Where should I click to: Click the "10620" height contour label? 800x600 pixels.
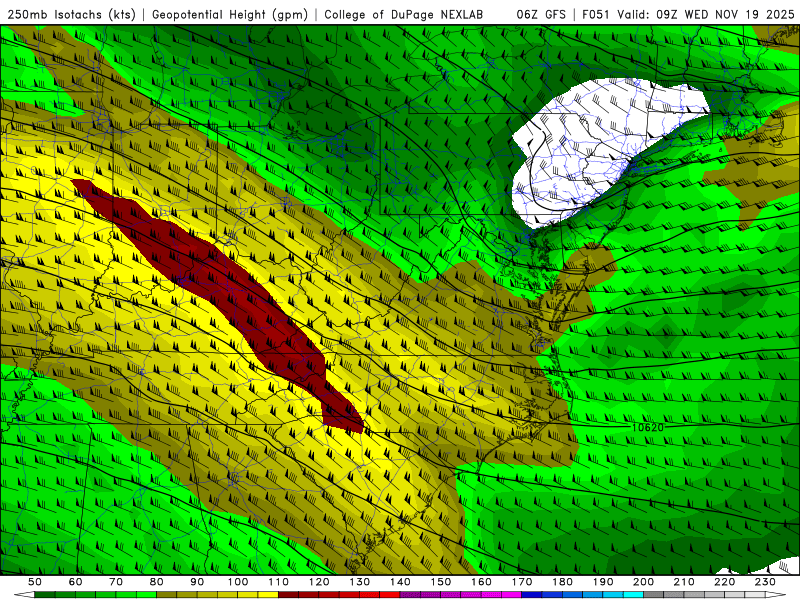coord(647,427)
